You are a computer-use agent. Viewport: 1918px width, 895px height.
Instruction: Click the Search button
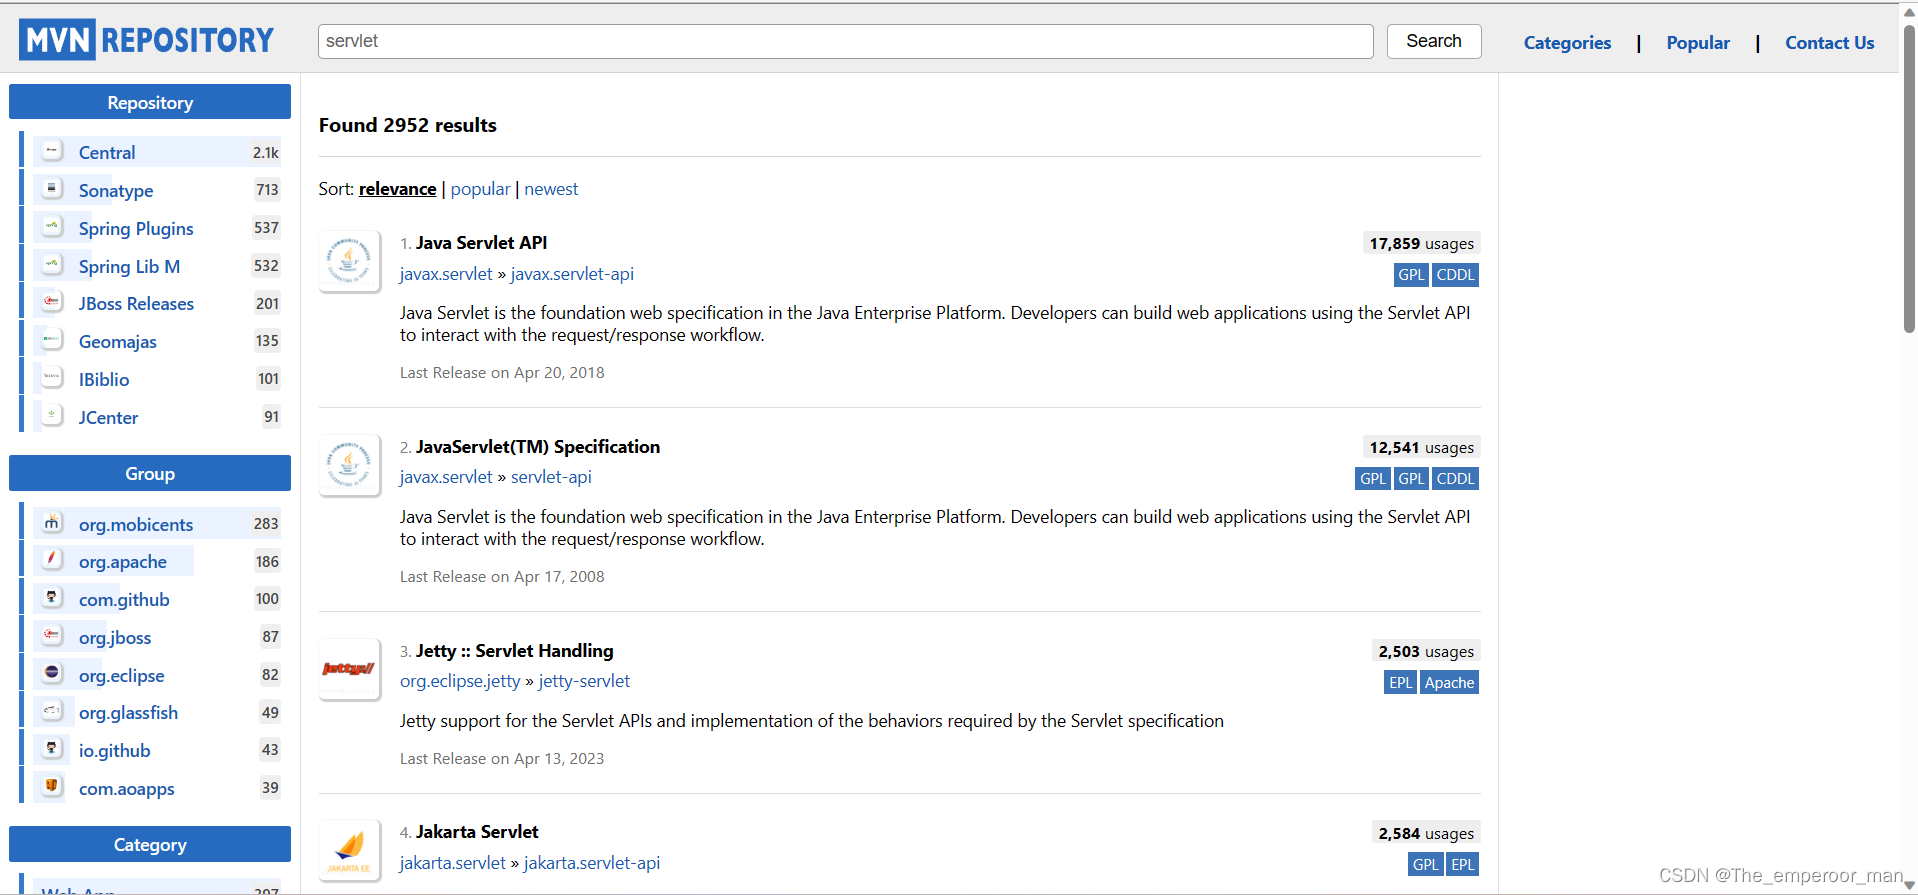(1434, 41)
